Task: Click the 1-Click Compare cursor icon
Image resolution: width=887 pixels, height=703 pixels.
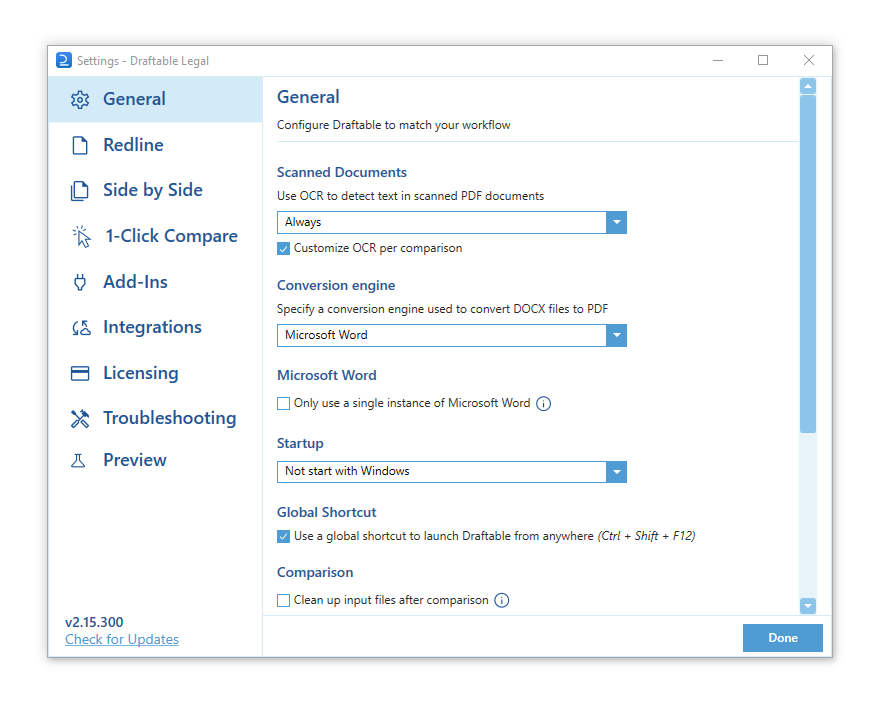Action: click(x=81, y=236)
